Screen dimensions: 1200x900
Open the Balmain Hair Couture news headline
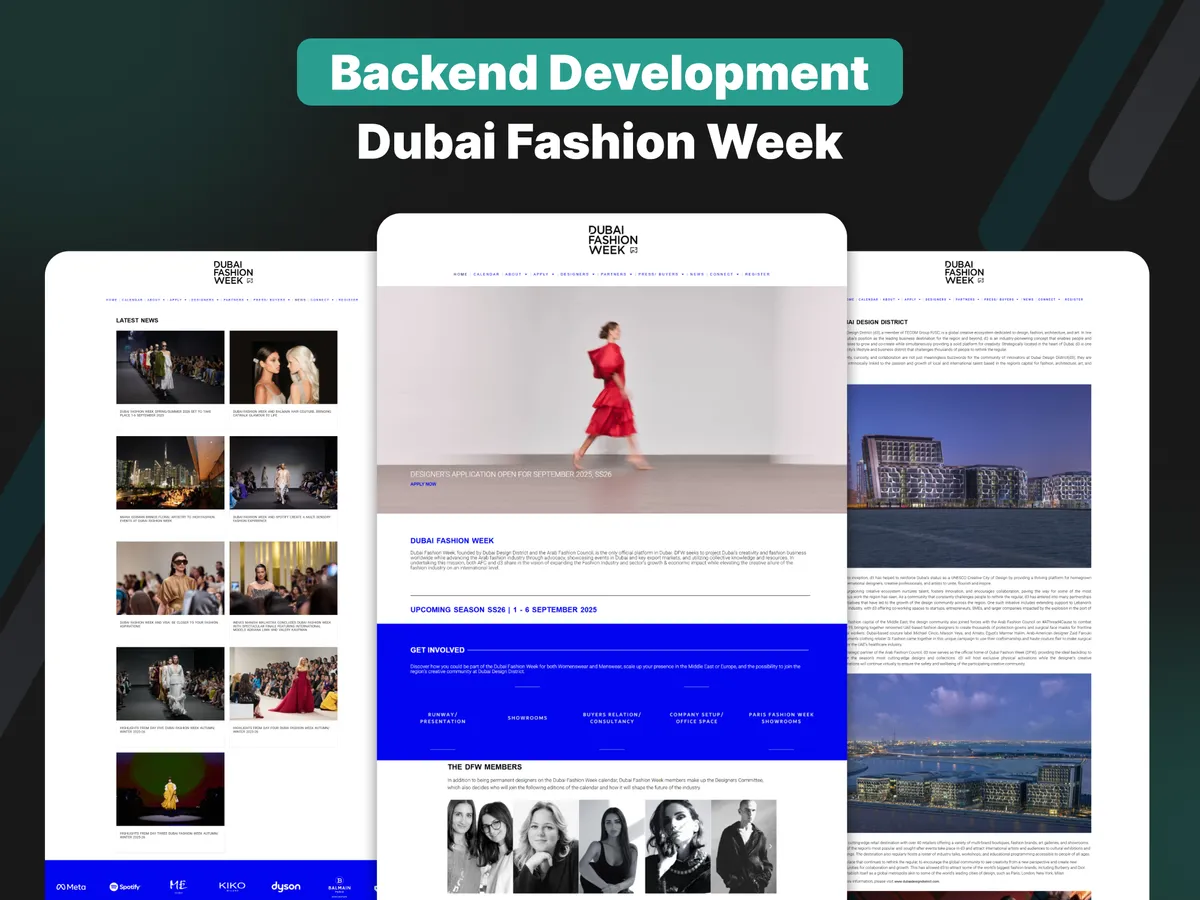coord(282,413)
